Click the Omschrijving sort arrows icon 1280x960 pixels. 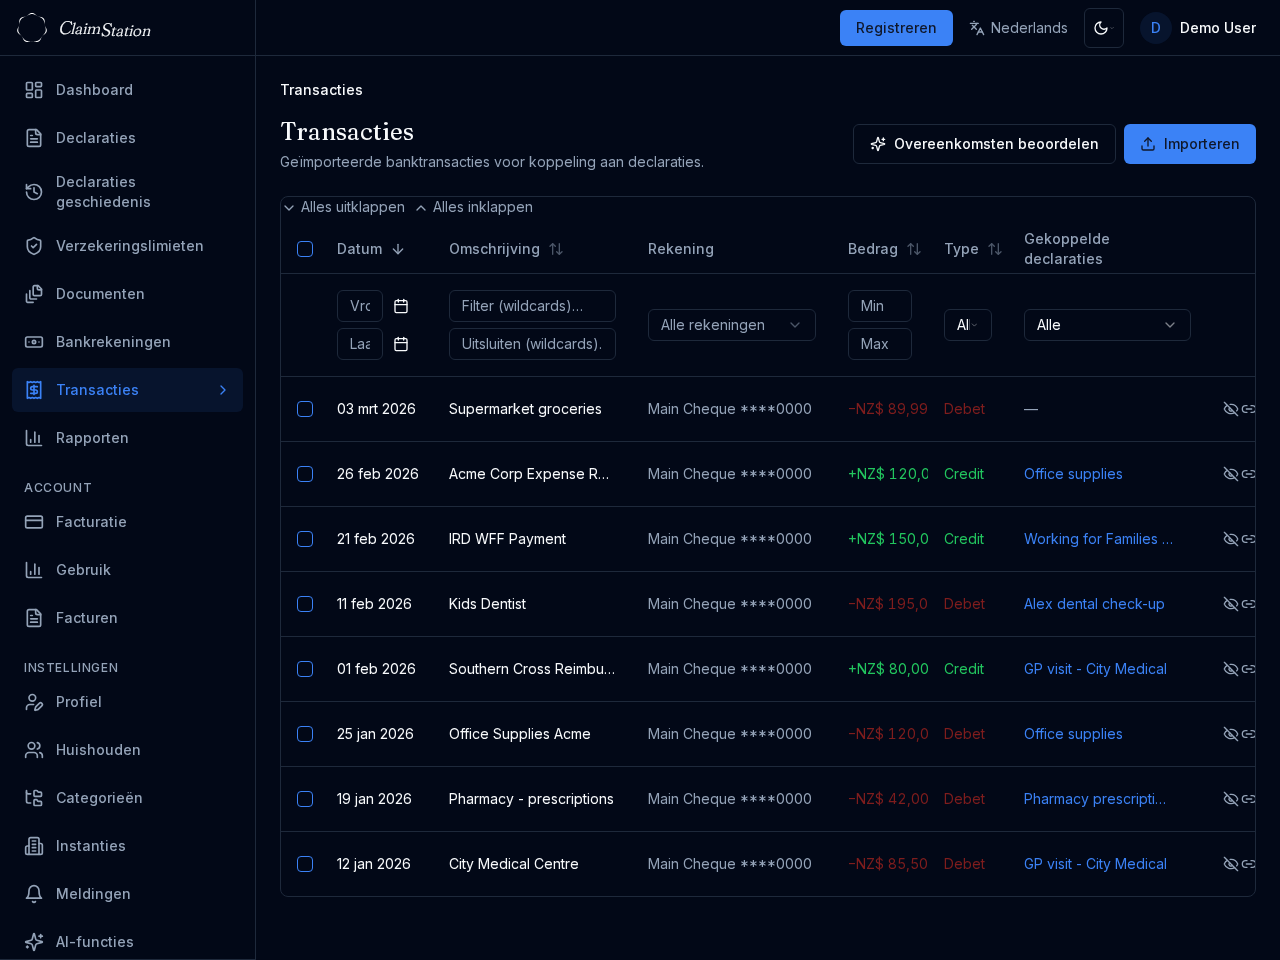click(x=556, y=249)
